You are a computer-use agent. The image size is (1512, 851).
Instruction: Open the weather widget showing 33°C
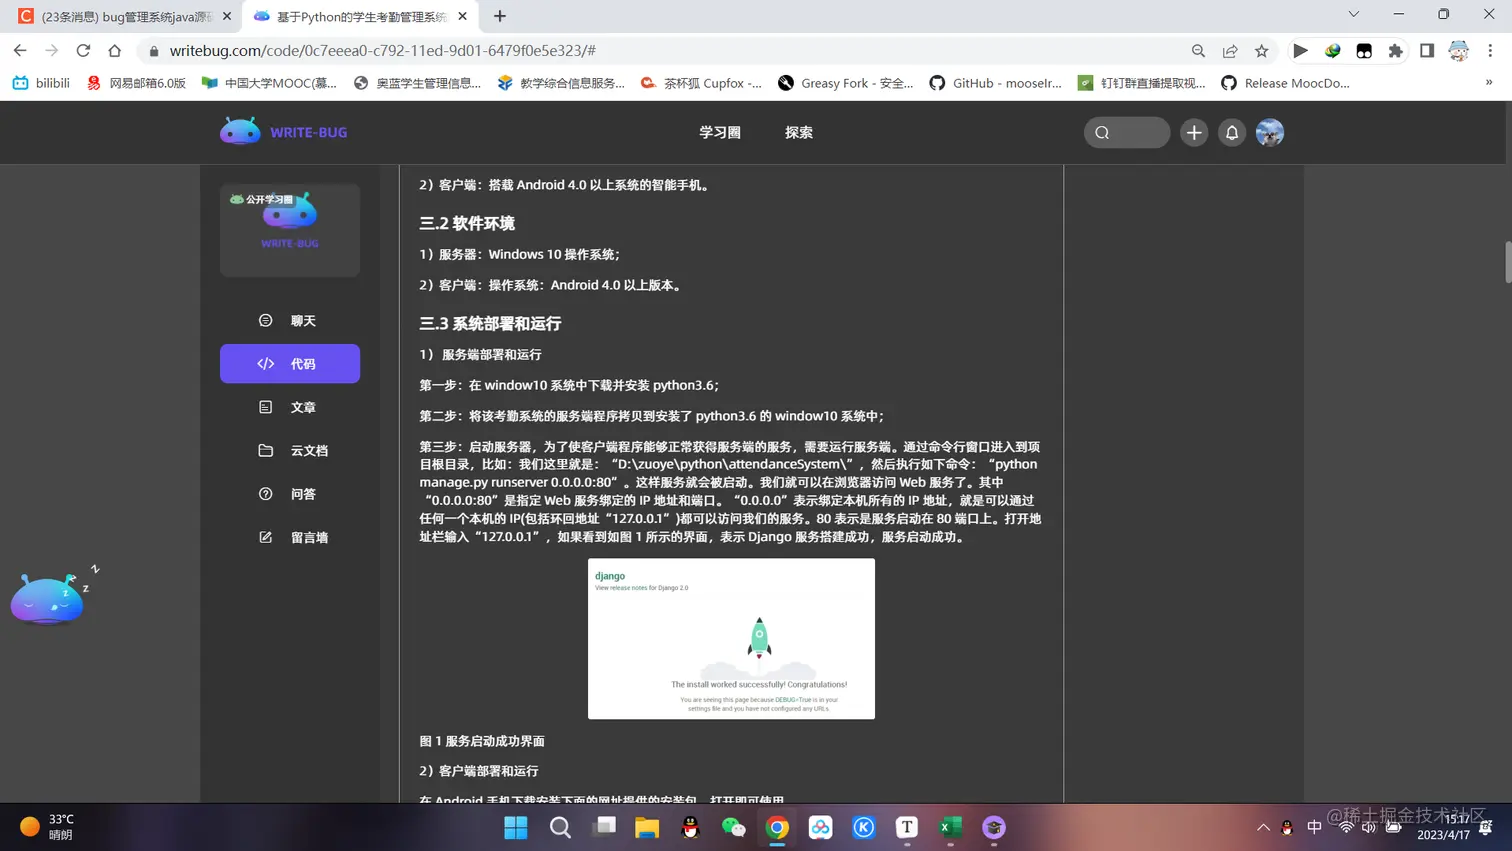pos(48,827)
